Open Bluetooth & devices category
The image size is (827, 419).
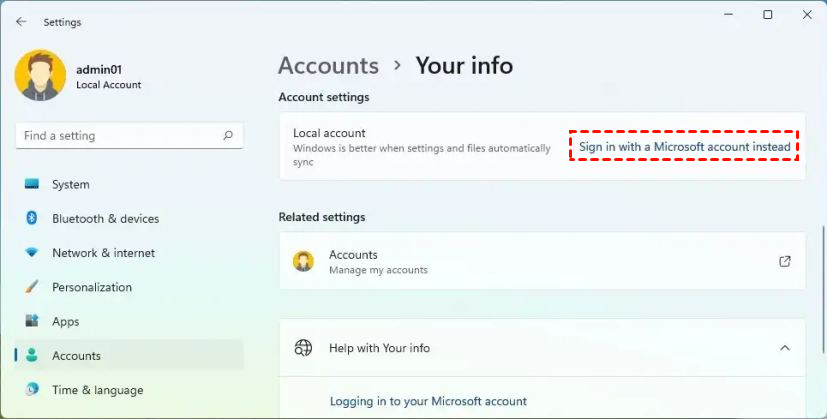point(105,219)
